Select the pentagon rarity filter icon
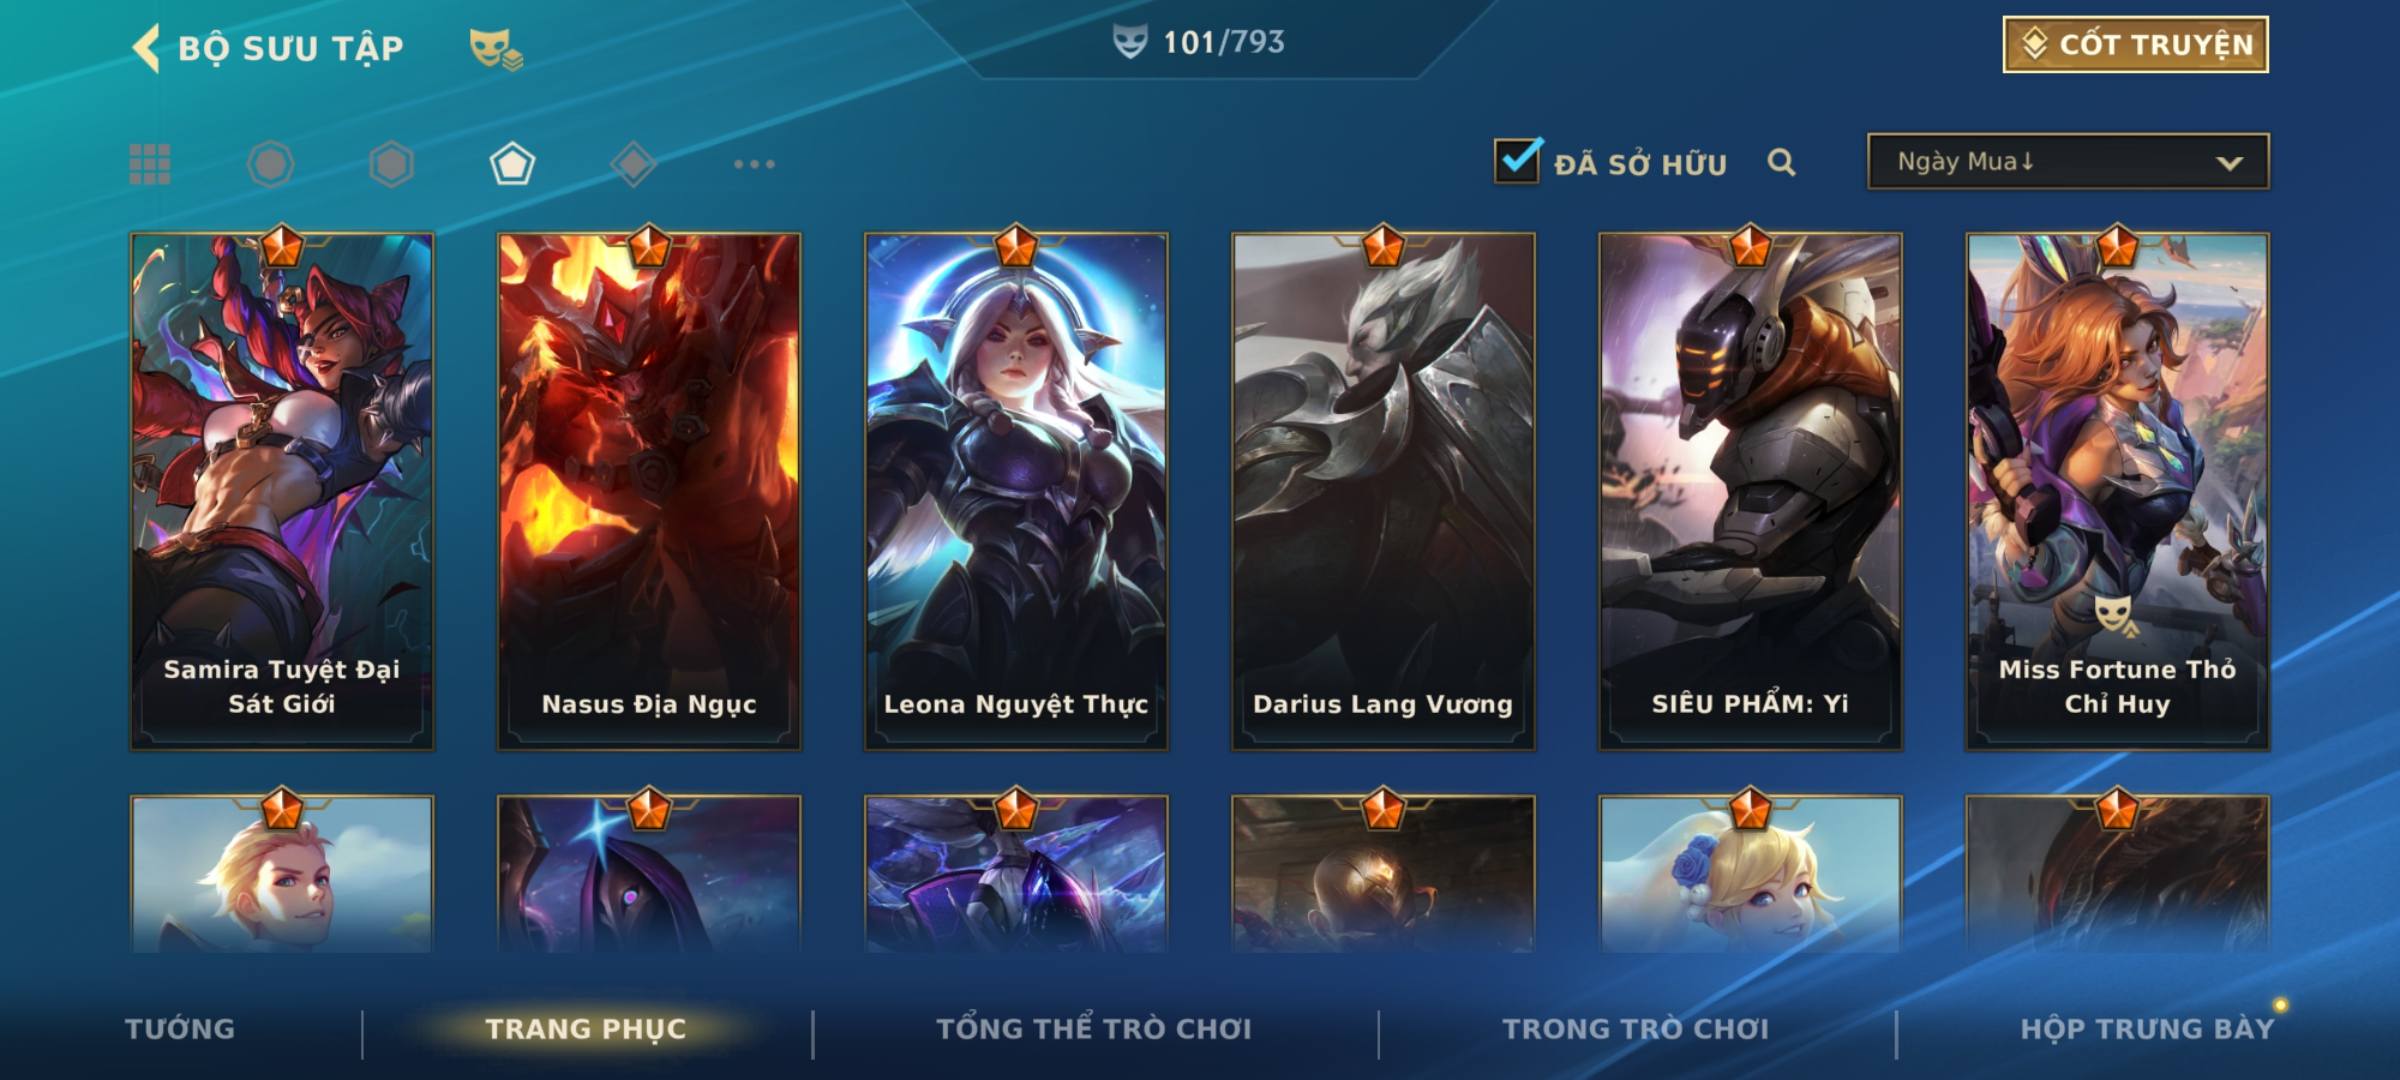2400x1080 pixels. (512, 164)
